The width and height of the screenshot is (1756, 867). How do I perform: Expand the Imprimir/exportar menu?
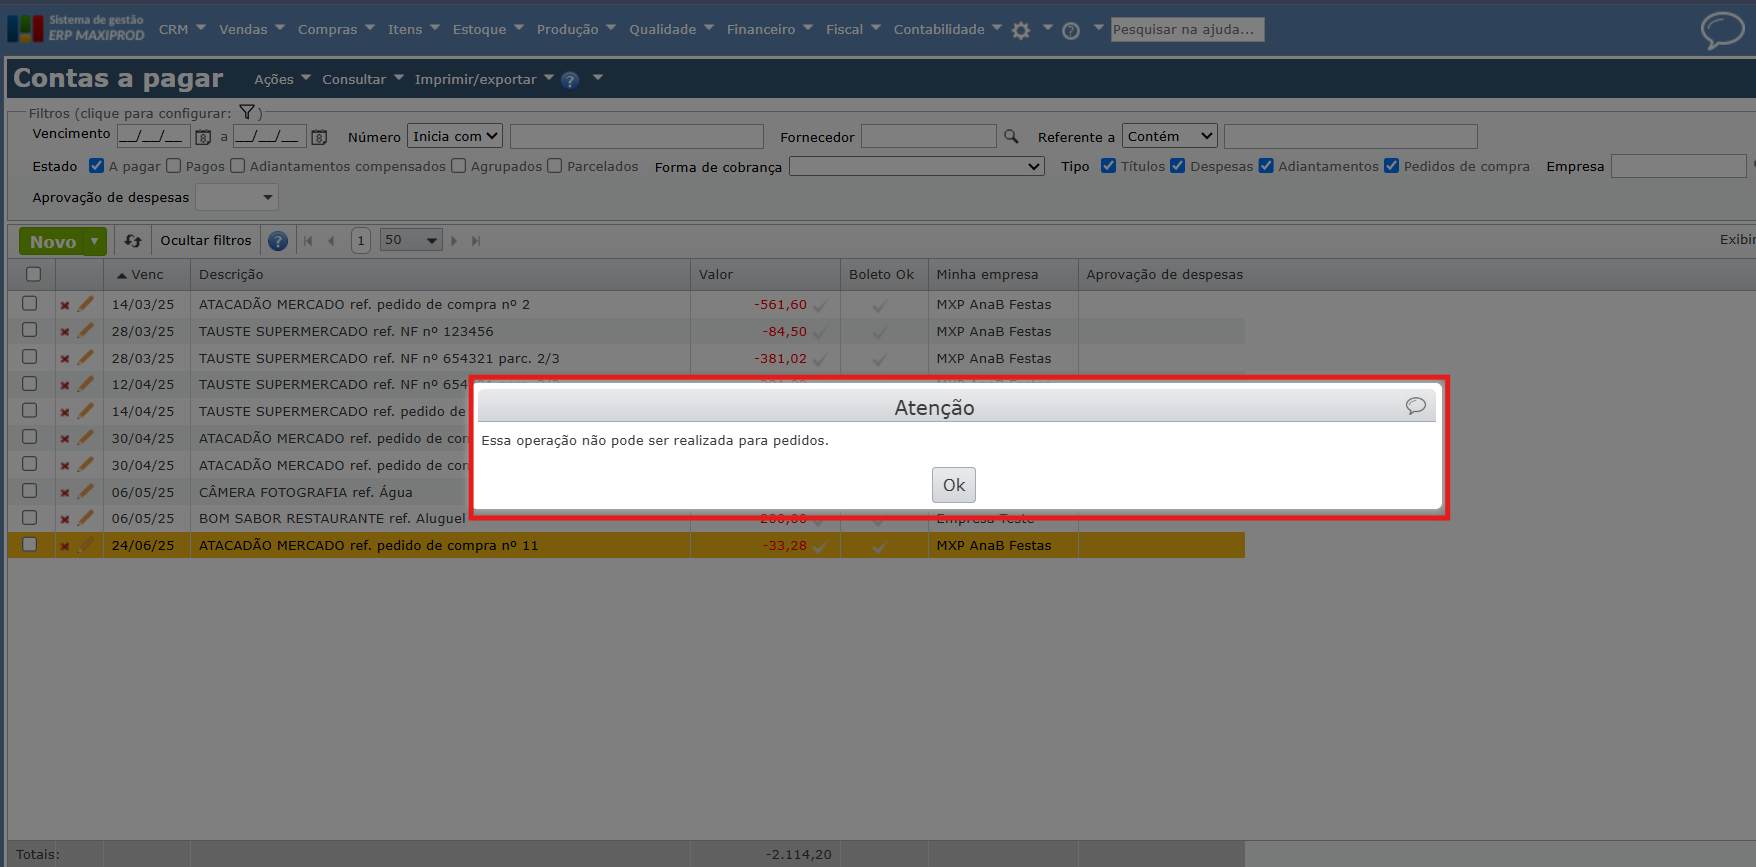click(x=484, y=79)
